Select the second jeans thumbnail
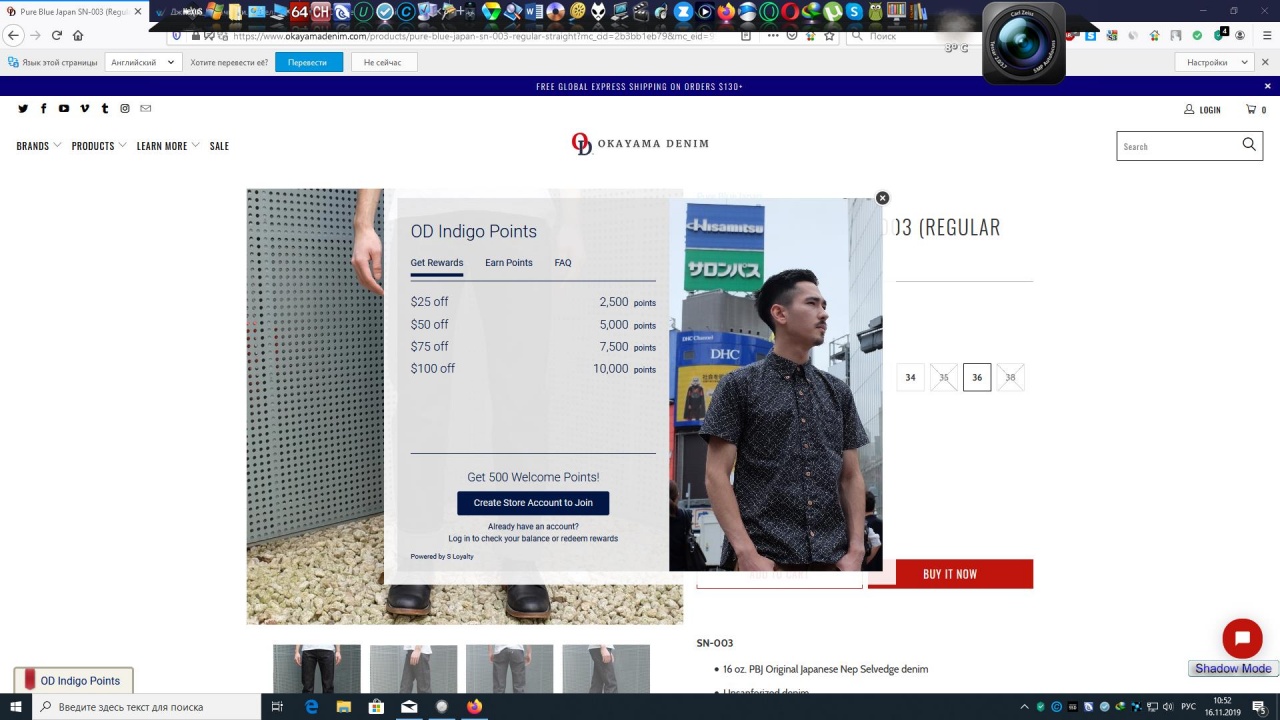The image size is (1280, 720). (x=413, y=669)
